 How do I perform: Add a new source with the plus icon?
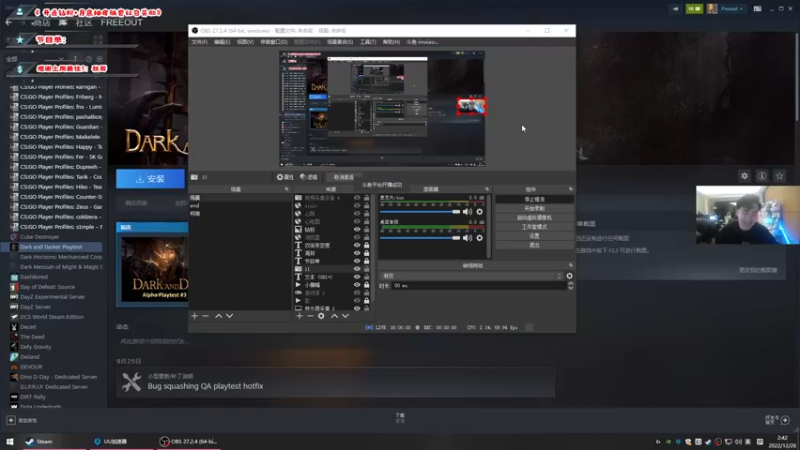click(x=299, y=316)
